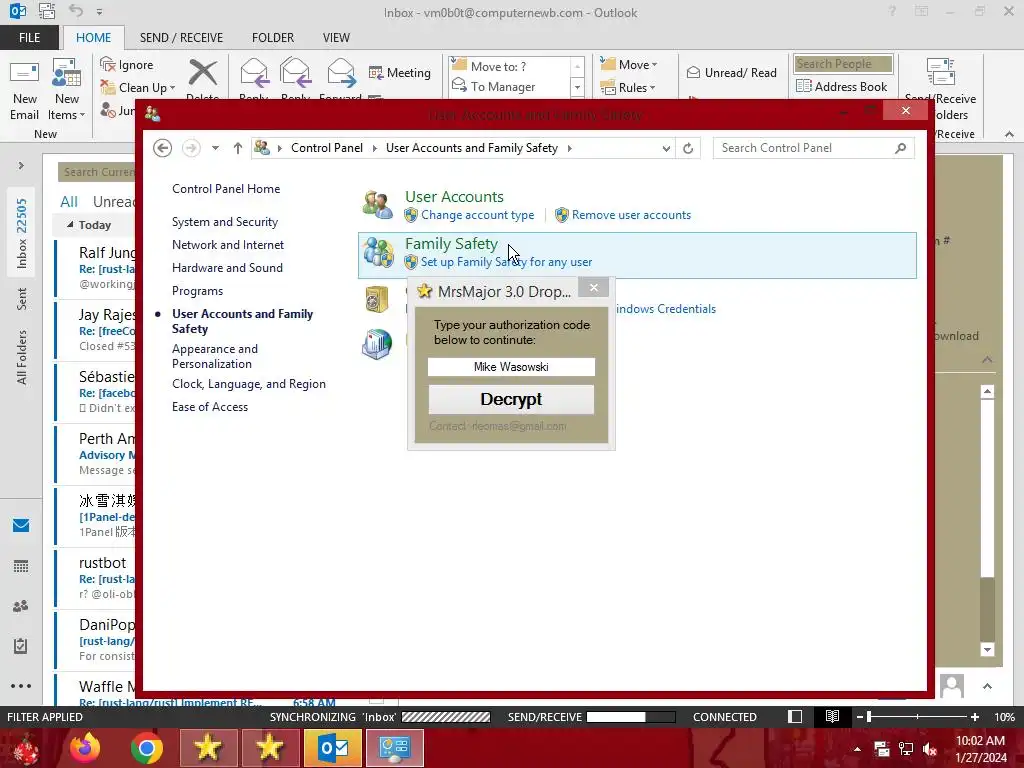
Task: Go up one level in Control Panel
Action: coord(238,148)
